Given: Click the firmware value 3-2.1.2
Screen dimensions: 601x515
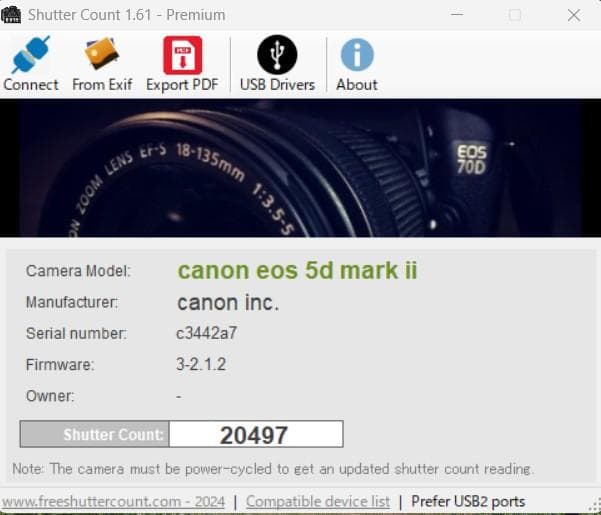Looking at the screenshot, I should click(201, 364).
